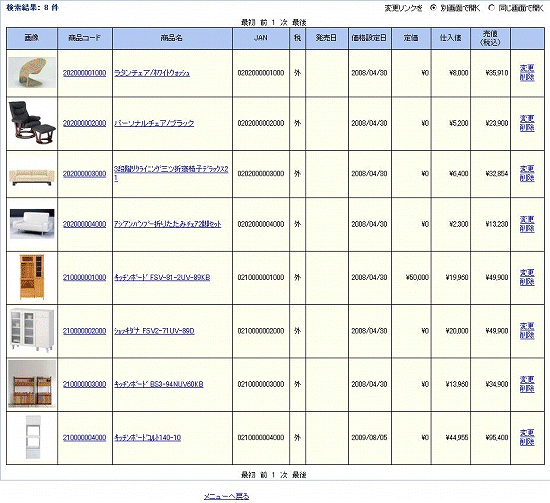Screen dimensions: 550x503
Task: Click 削除 for product 20200001000
Action: [x=527, y=77]
